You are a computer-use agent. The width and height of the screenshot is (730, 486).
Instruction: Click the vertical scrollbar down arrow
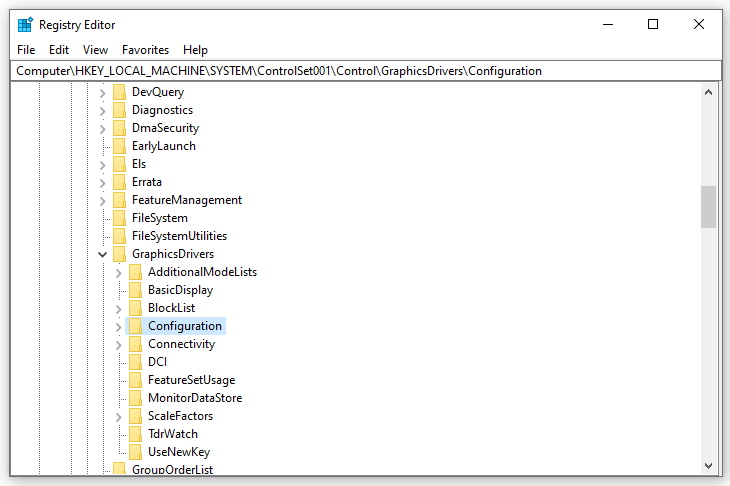click(x=708, y=466)
